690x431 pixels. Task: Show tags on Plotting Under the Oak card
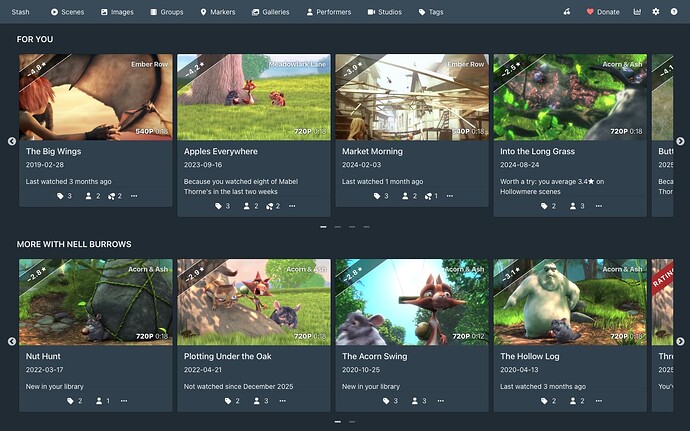pyautogui.click(x=232, y=401)
